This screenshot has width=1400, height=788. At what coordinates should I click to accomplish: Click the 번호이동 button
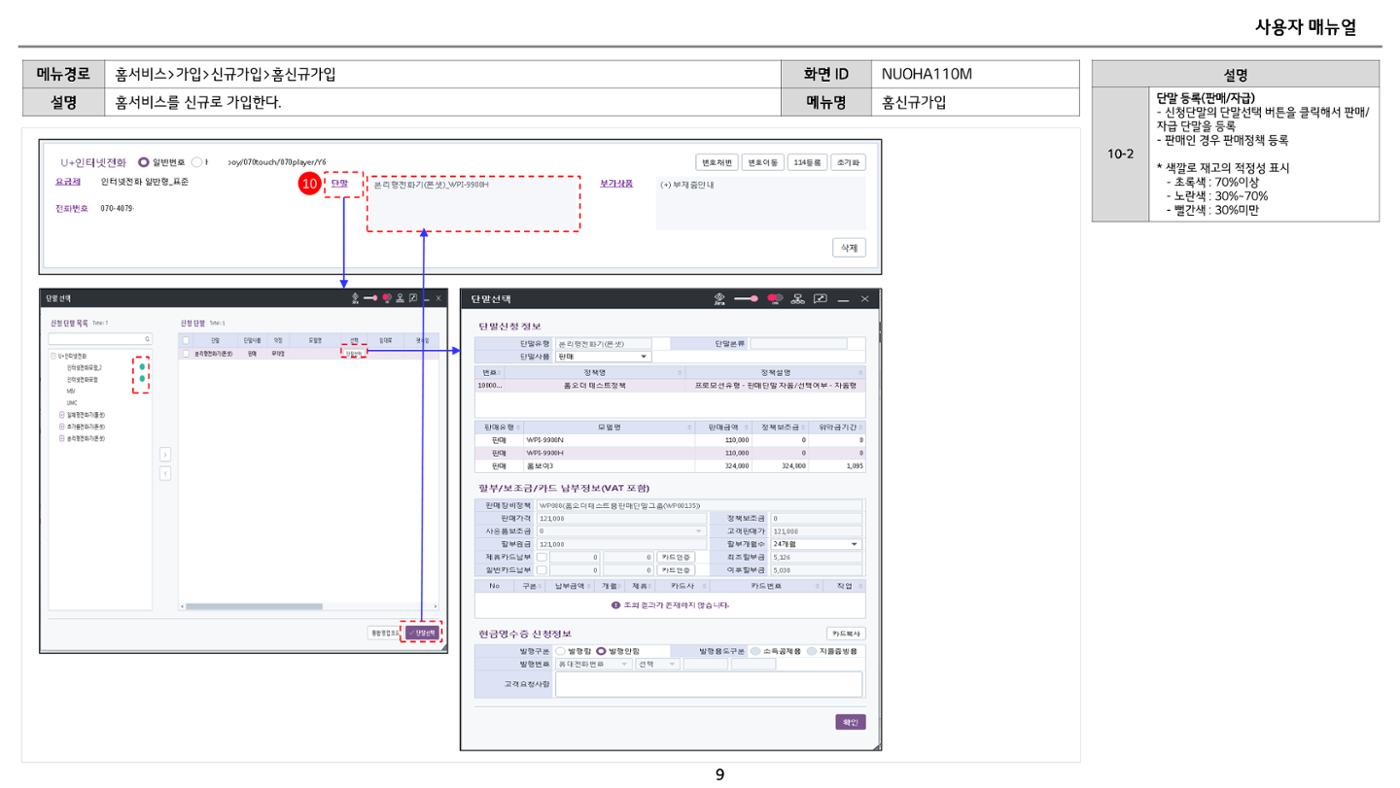pyautogui.click(x=762, y=162)
